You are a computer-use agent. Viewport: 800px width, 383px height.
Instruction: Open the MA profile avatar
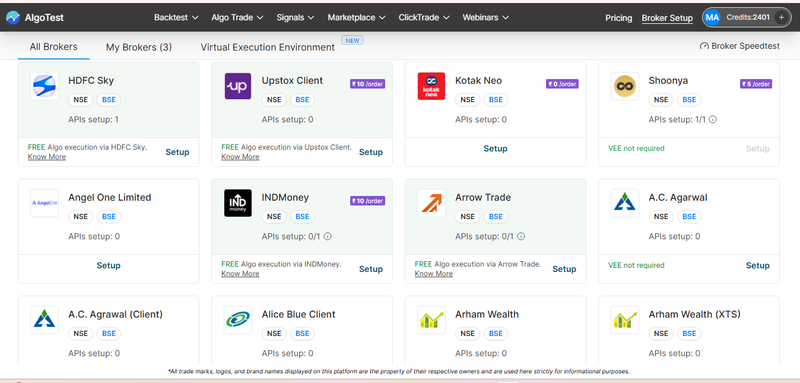coord(711,17)
